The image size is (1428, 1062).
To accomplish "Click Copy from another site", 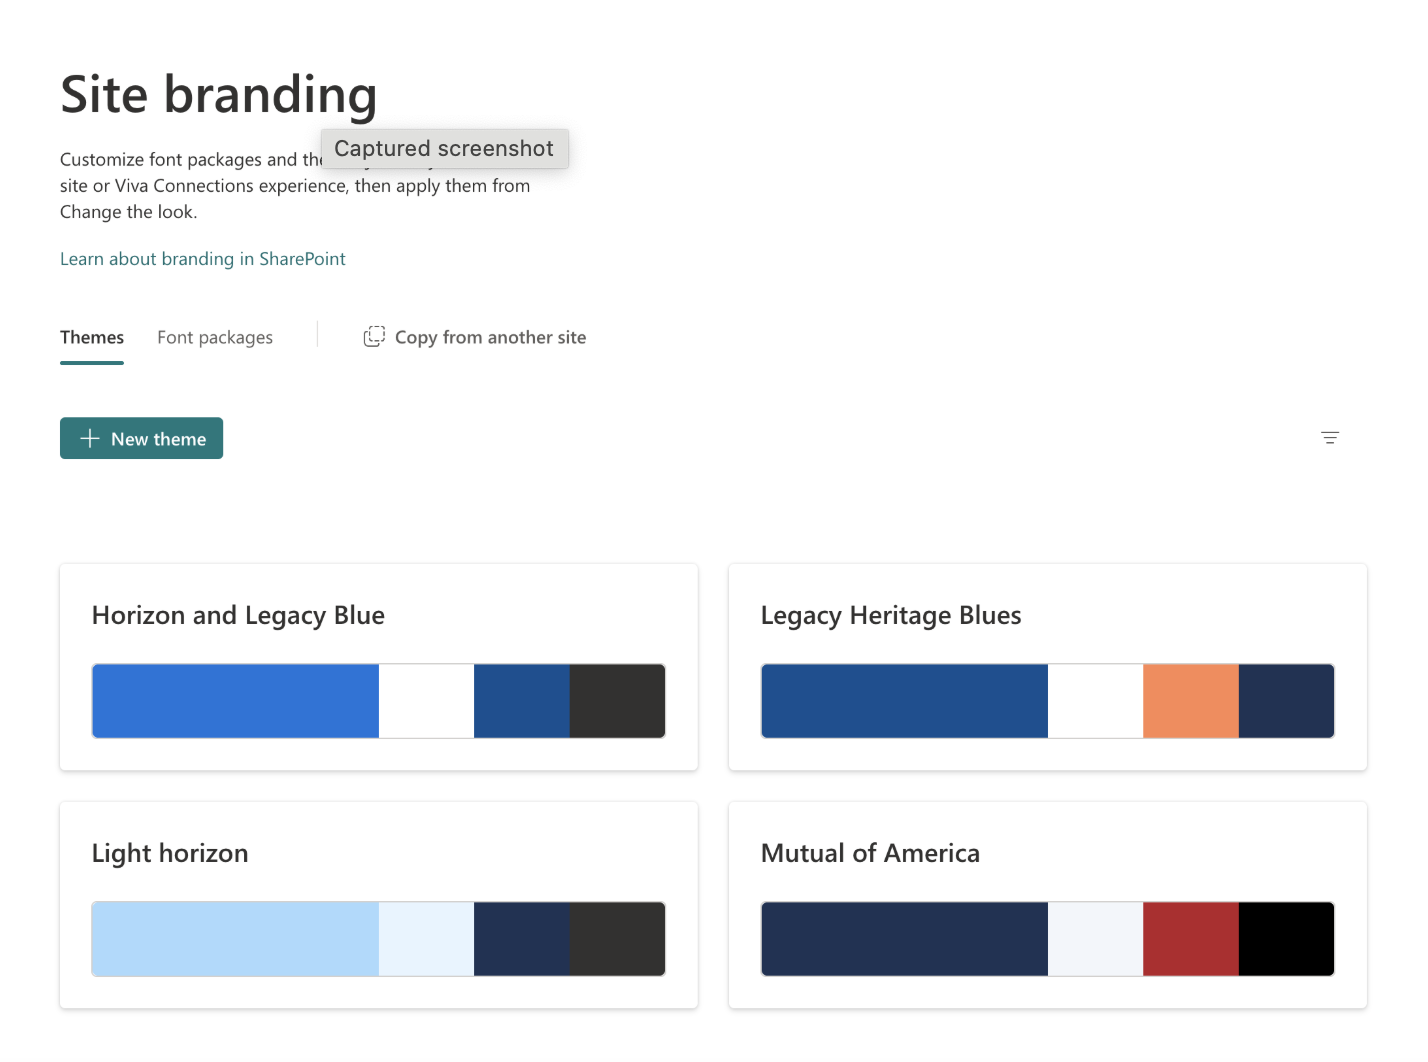I will tap(490, 338).
